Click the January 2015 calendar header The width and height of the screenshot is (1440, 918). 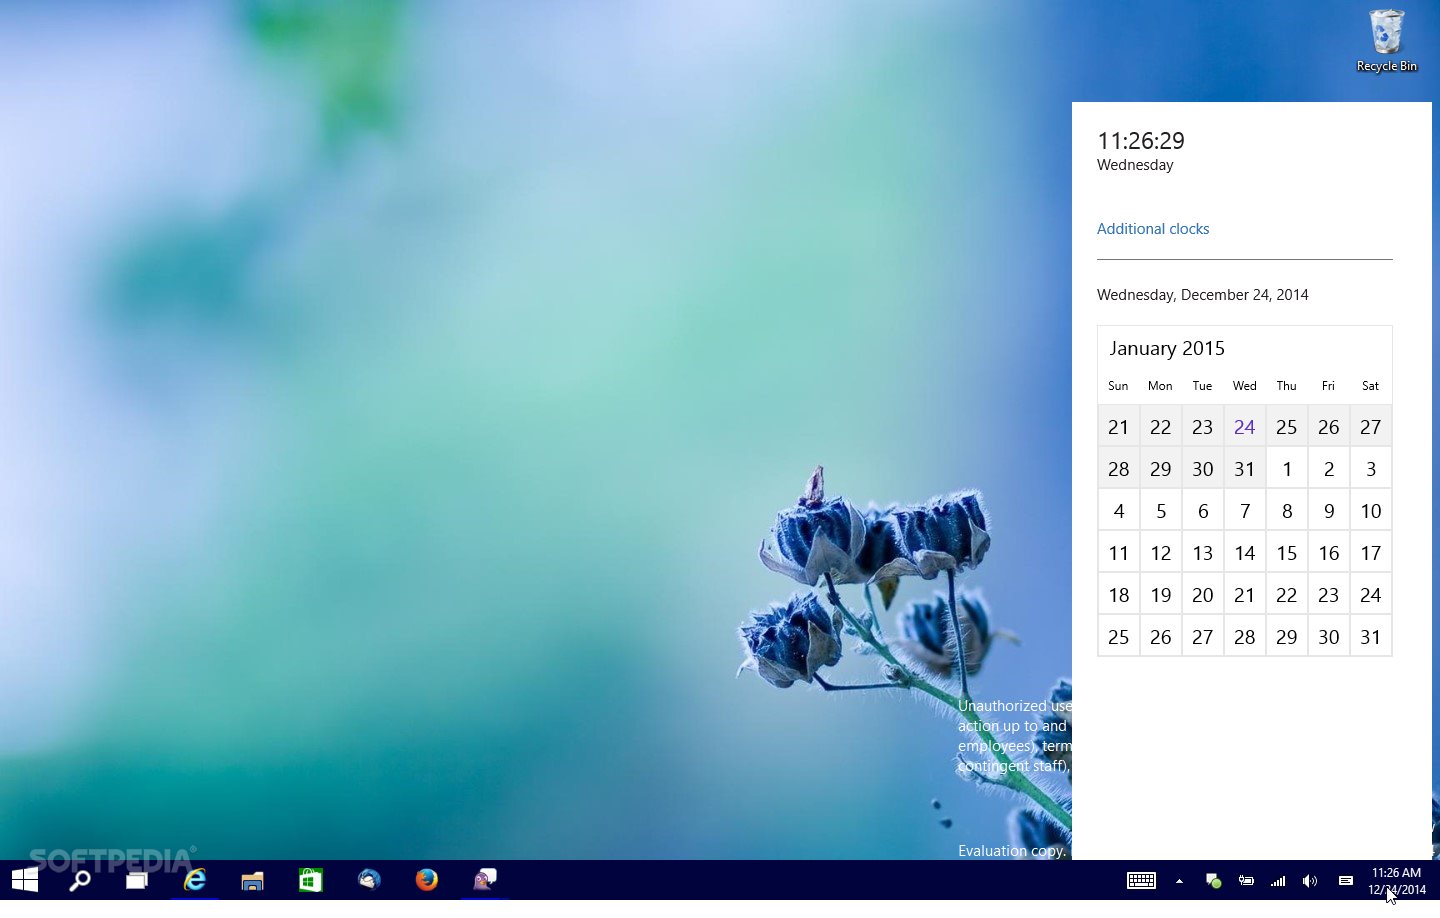(1166, 348)
